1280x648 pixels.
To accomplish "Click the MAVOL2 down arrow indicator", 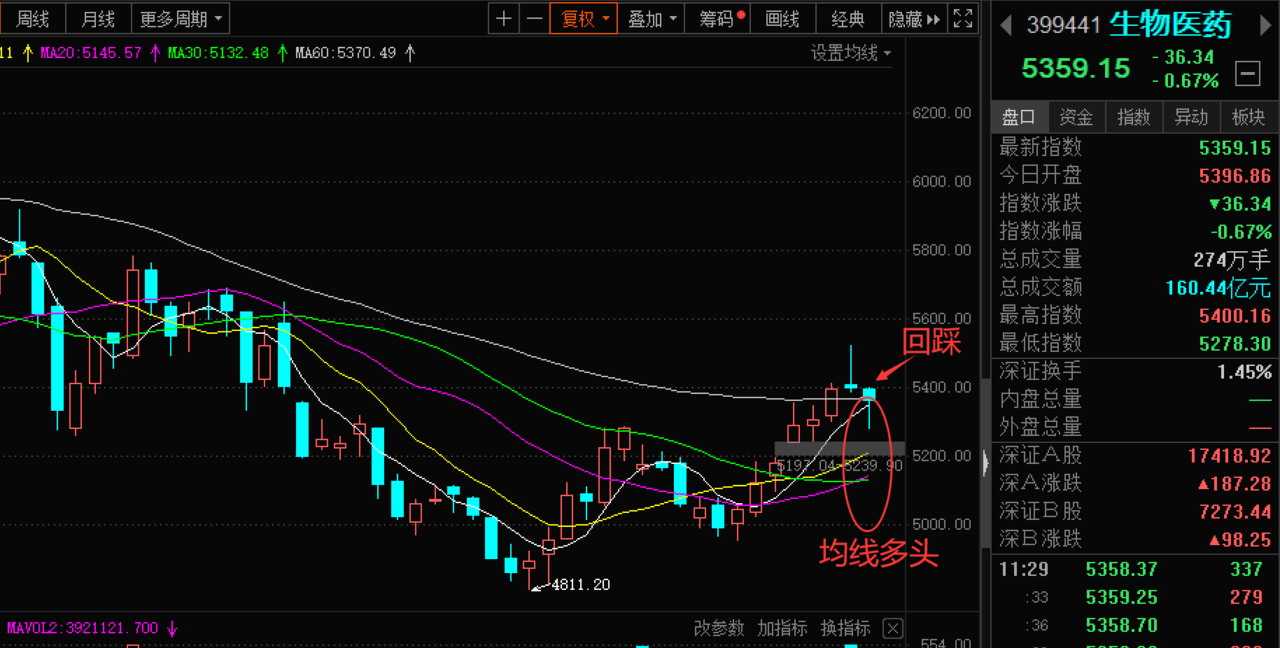I will 172,629.
